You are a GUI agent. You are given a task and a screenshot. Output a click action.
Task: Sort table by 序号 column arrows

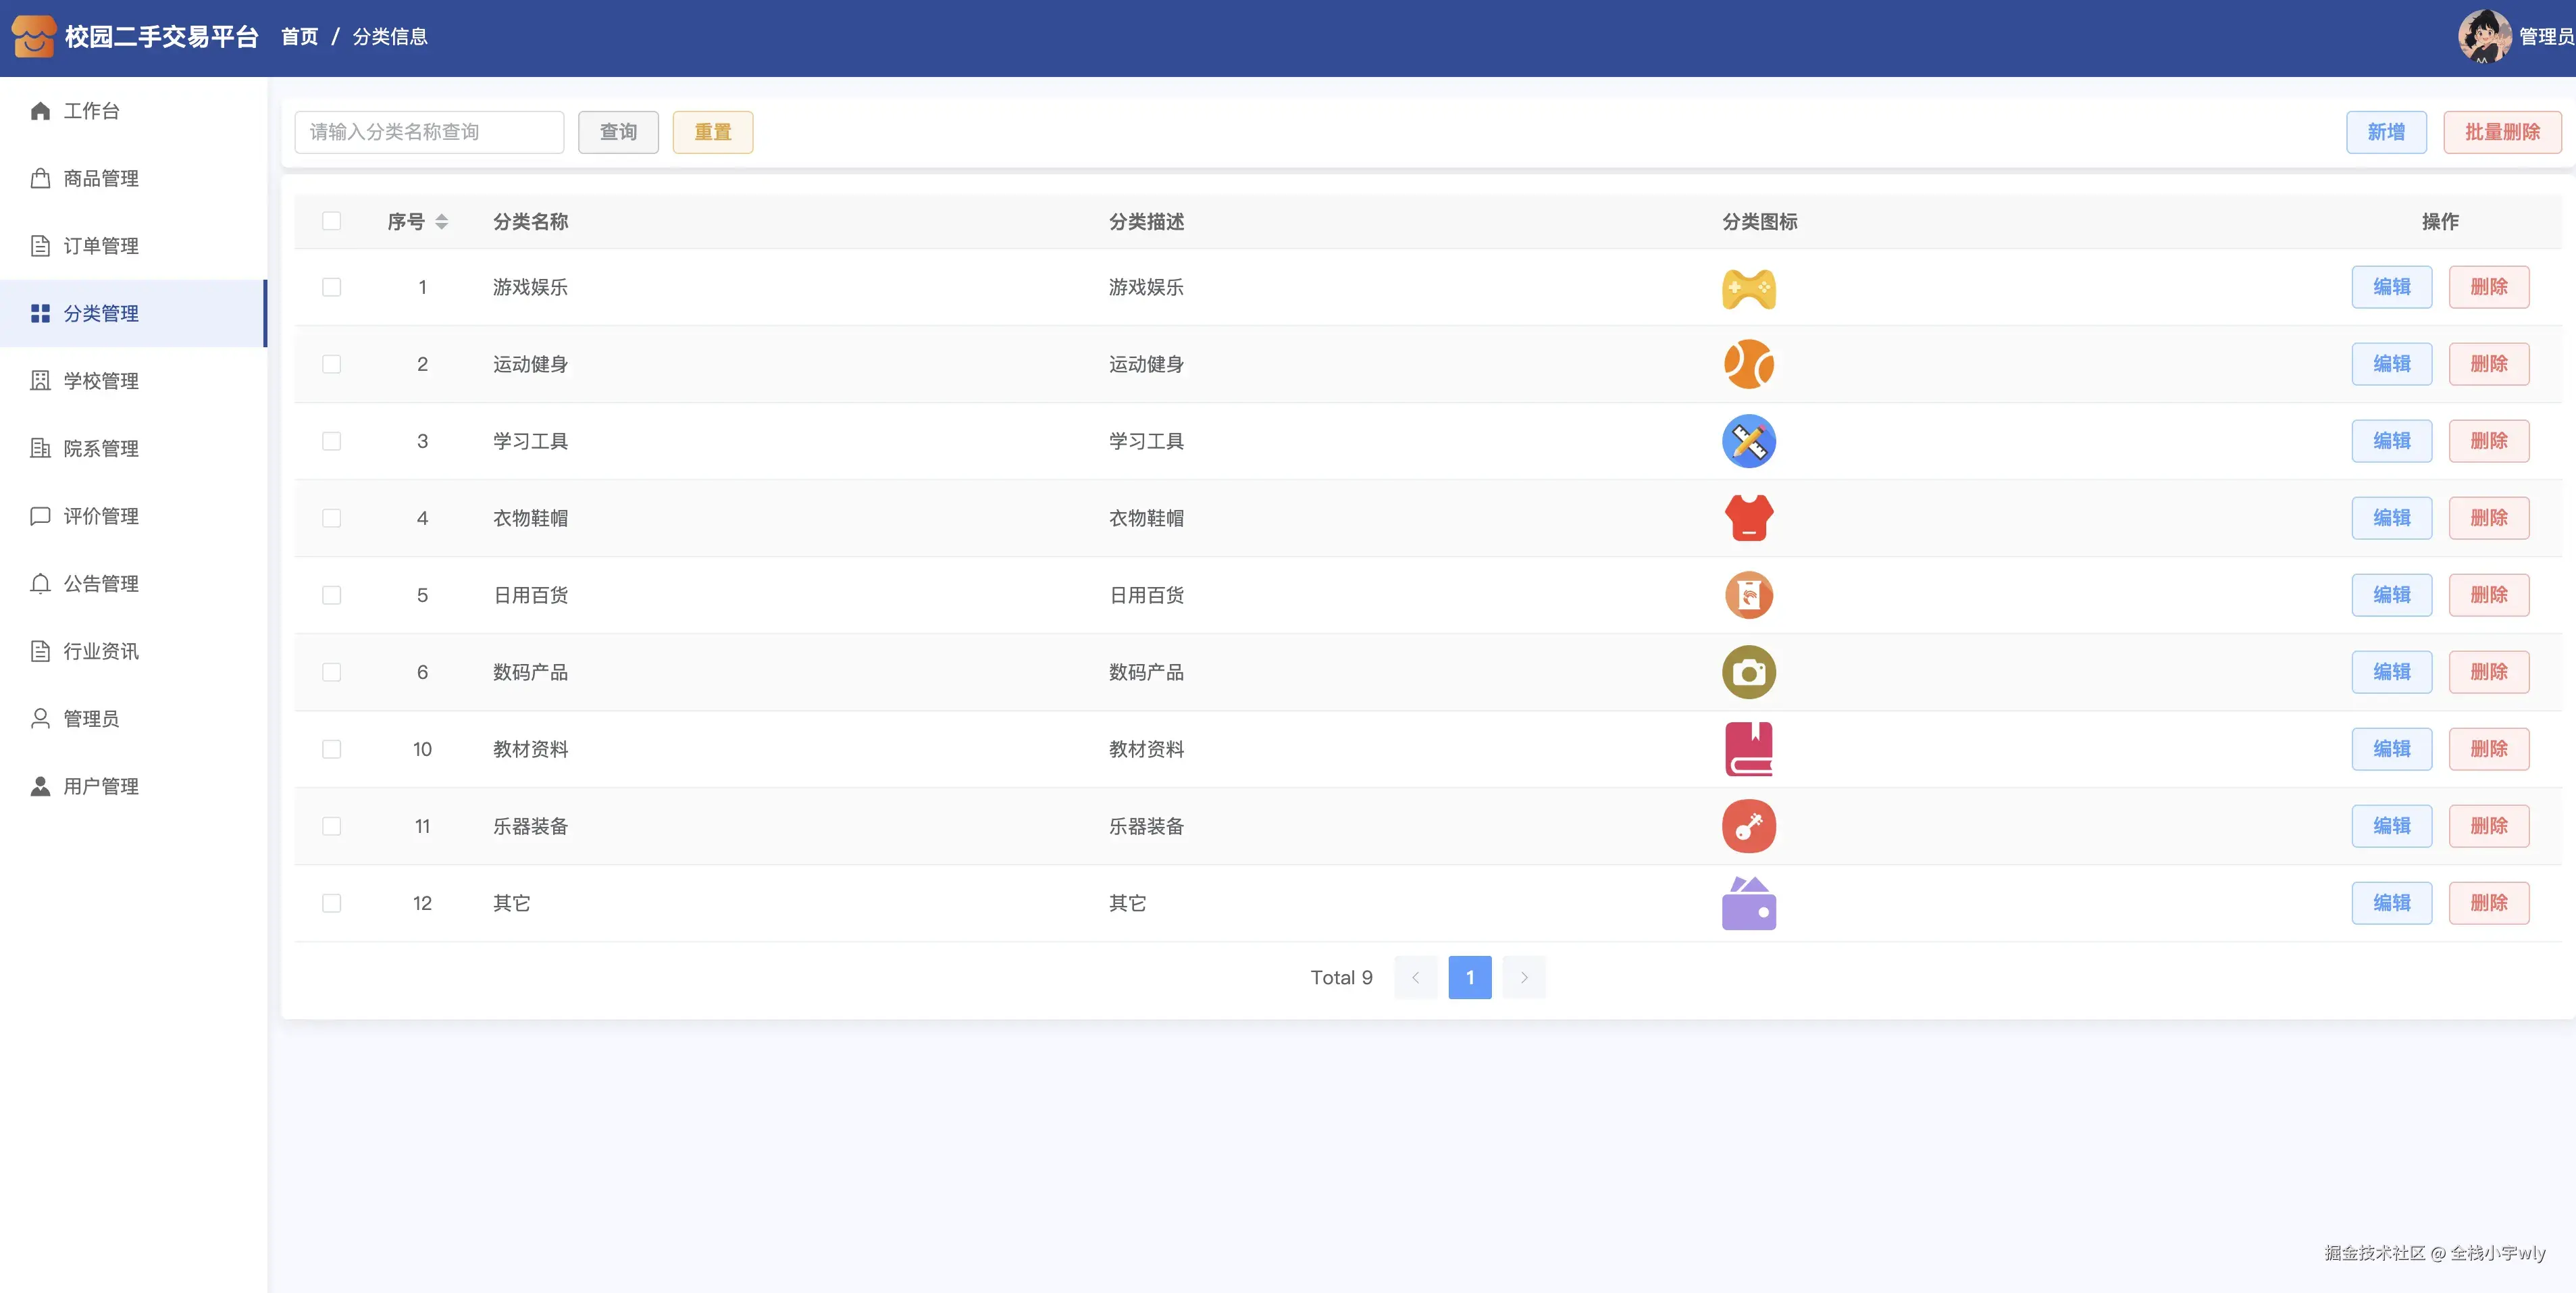click(441, 221)
